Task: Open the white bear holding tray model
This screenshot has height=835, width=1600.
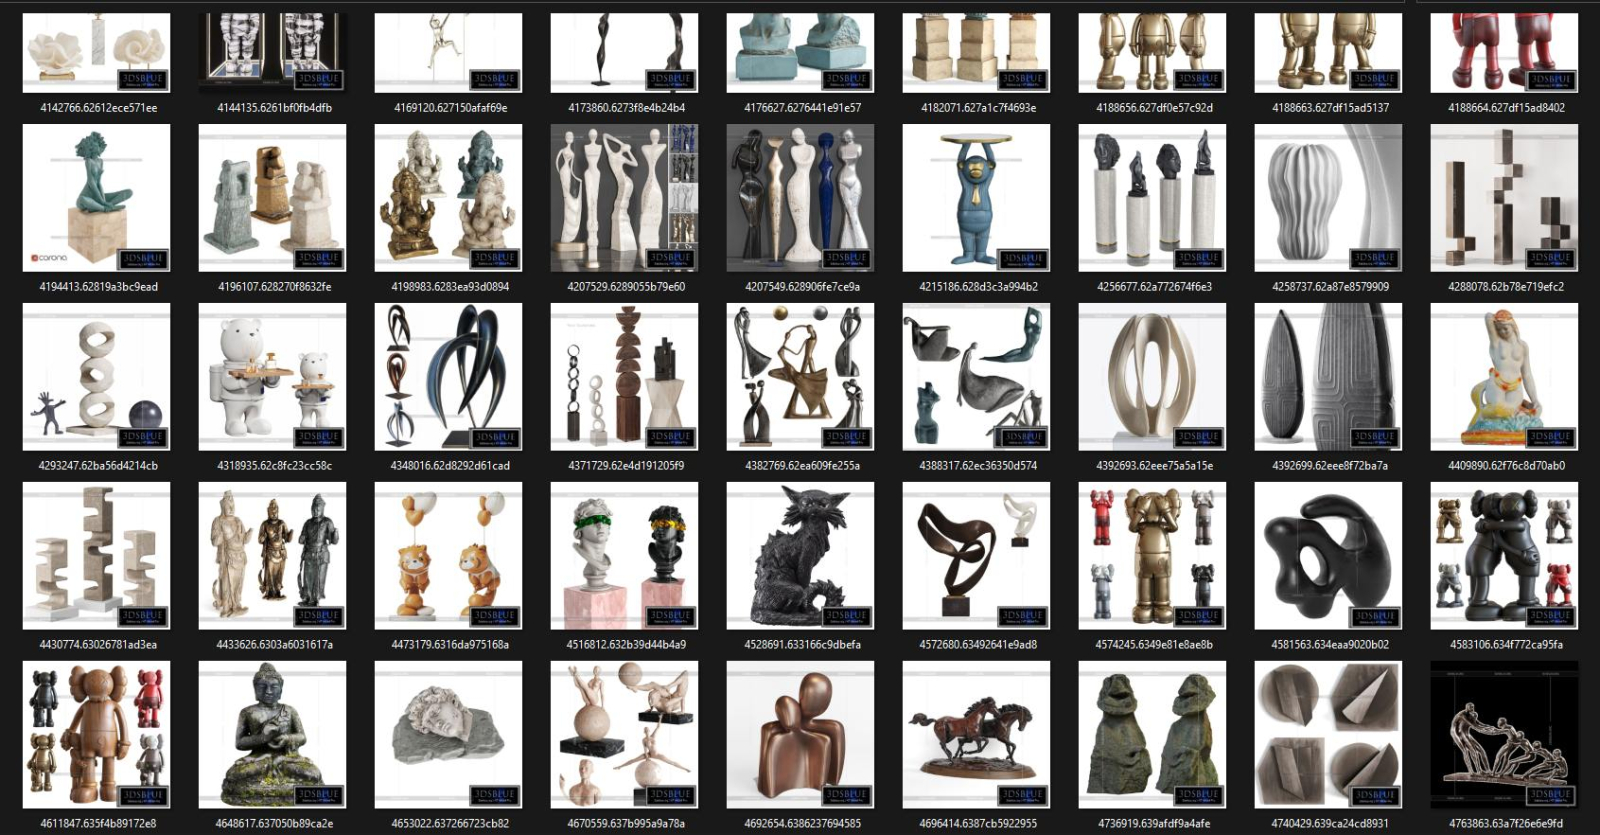Action: tap(272, 377)
